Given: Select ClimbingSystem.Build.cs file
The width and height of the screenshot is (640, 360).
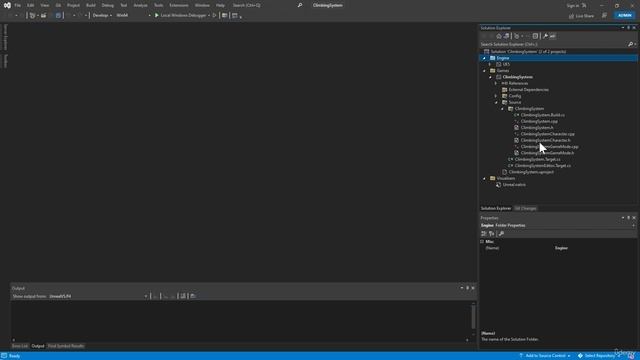Looking at the screenshot, I should [542, 115].
